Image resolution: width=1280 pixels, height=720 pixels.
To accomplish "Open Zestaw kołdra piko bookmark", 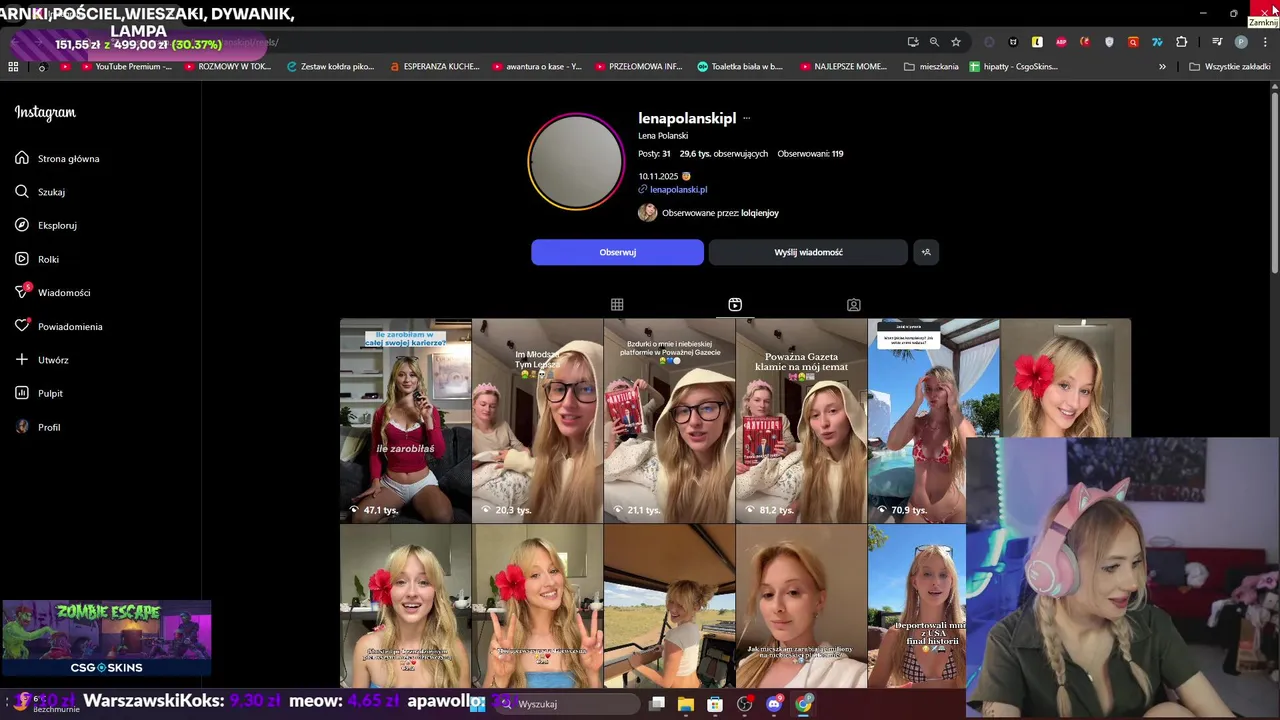I will pyautogui.click(x=330, y=67).
